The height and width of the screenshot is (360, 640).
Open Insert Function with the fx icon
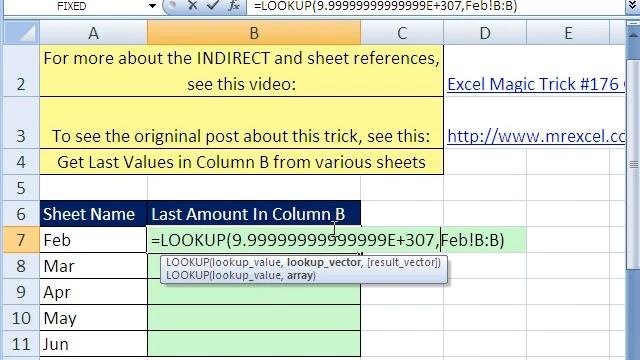tap(234, 5)
